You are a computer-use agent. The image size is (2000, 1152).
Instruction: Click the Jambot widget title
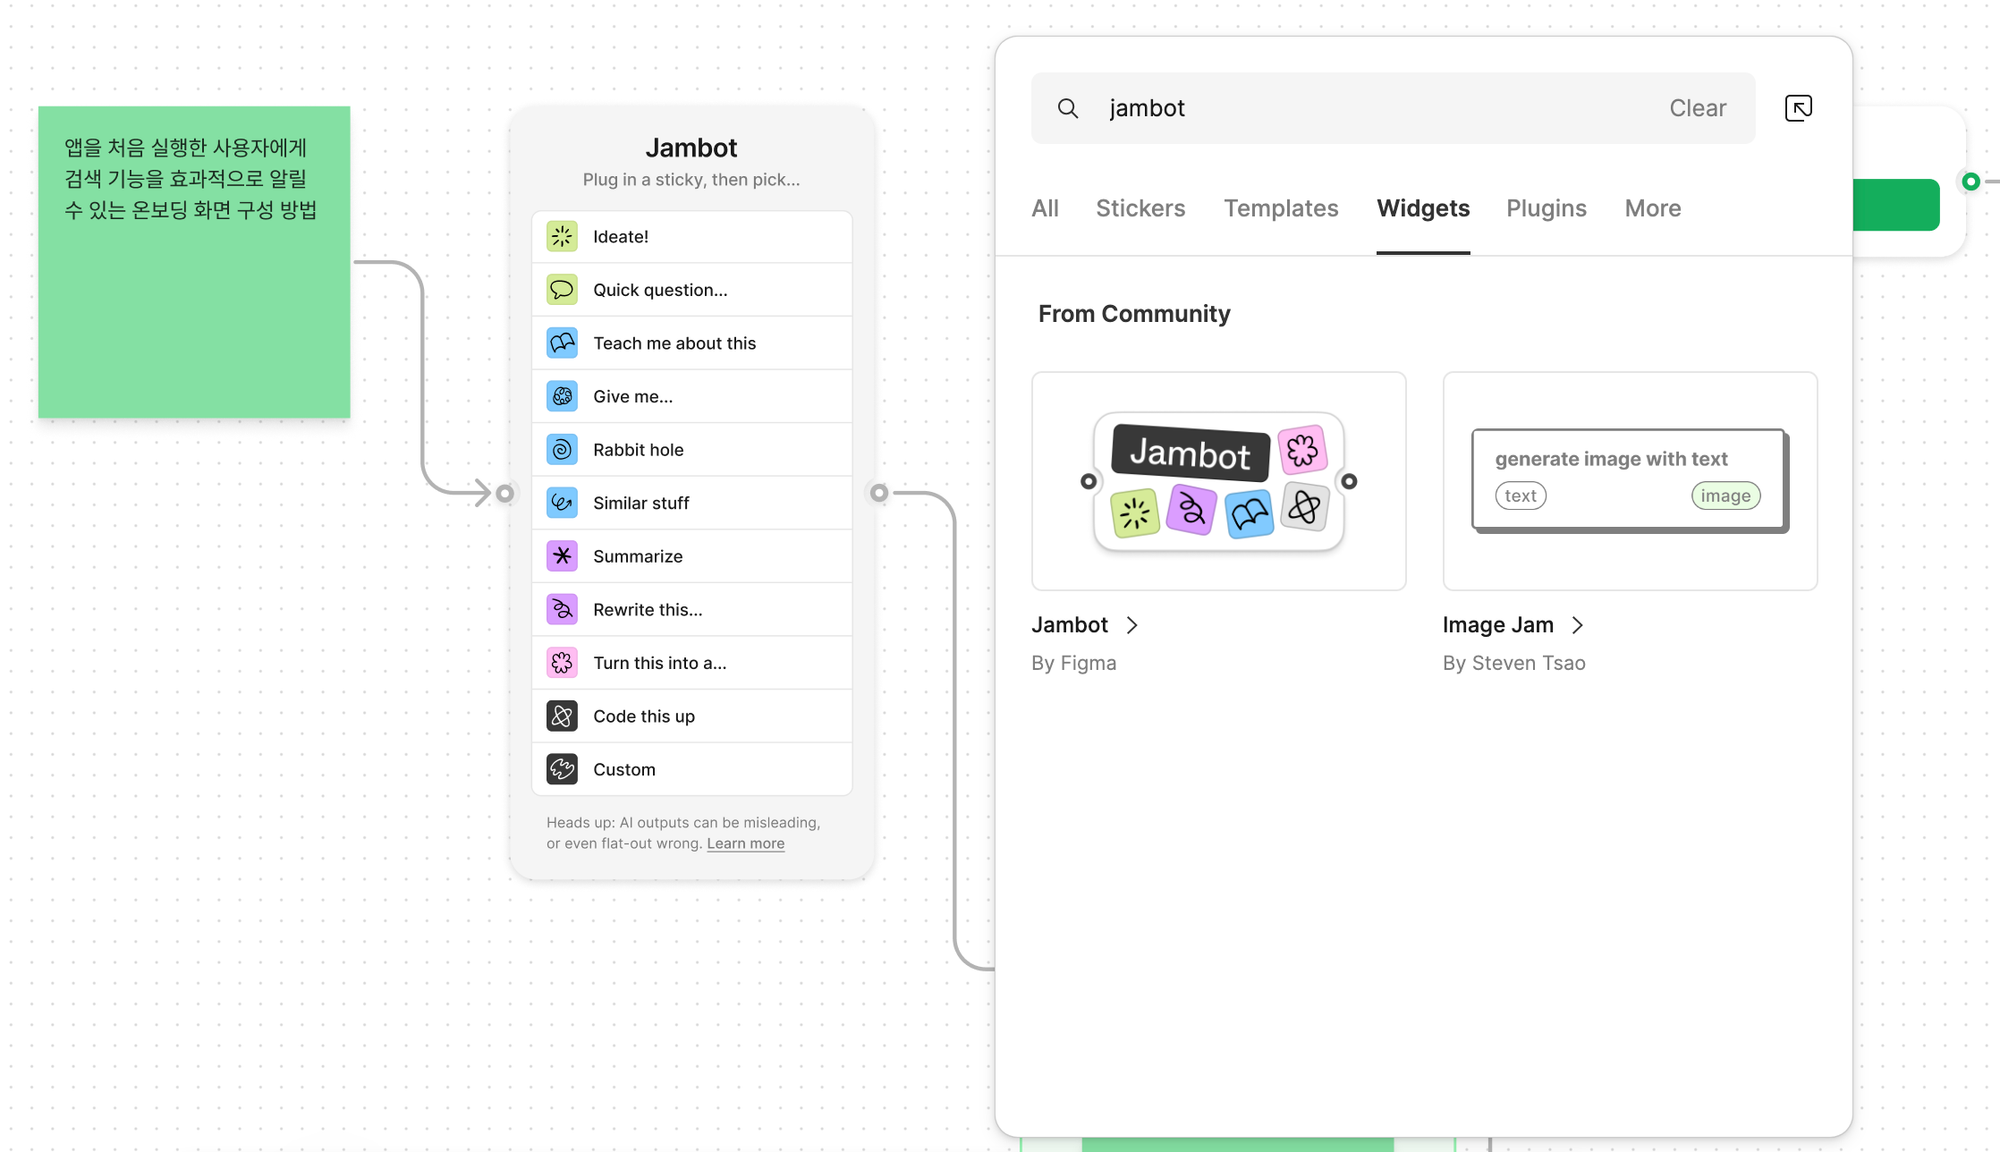point(691,148)
